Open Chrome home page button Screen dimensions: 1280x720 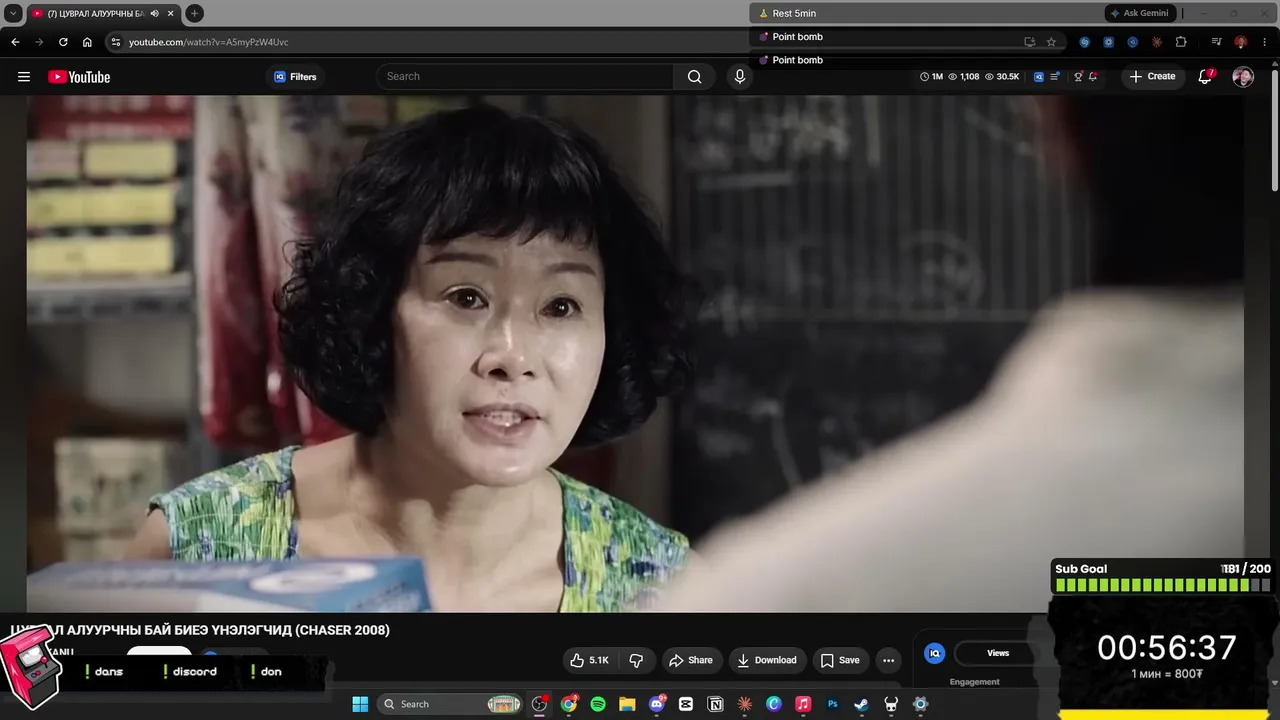[87, 42]
